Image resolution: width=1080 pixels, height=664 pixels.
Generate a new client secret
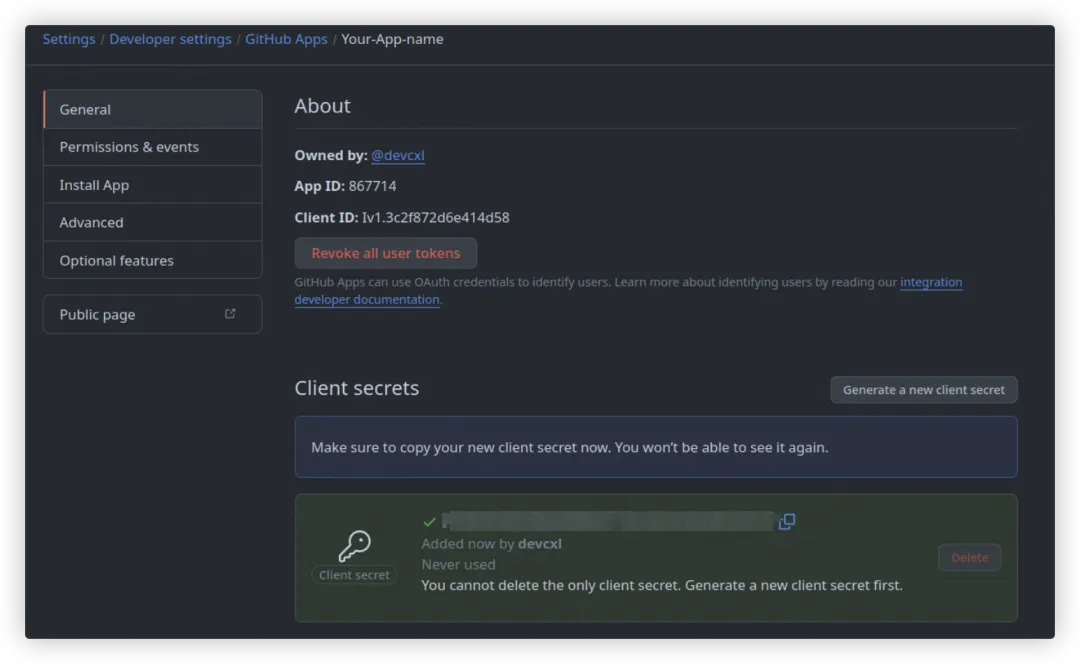924,390
